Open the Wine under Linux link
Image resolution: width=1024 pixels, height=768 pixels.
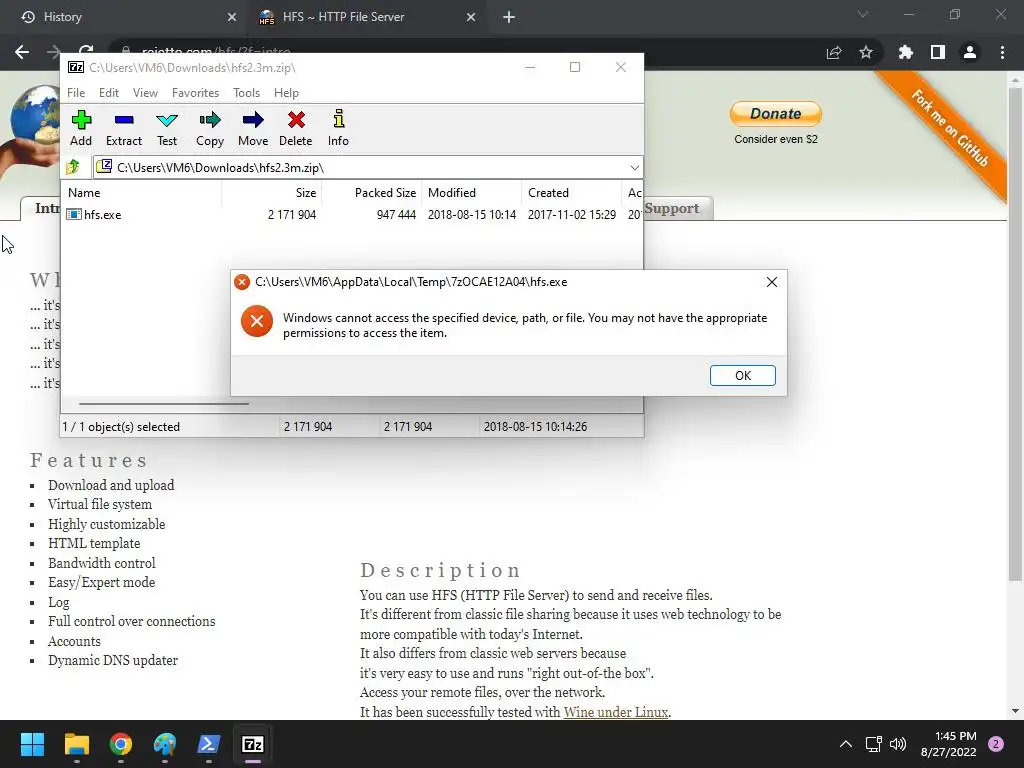[x=615, y=712]
